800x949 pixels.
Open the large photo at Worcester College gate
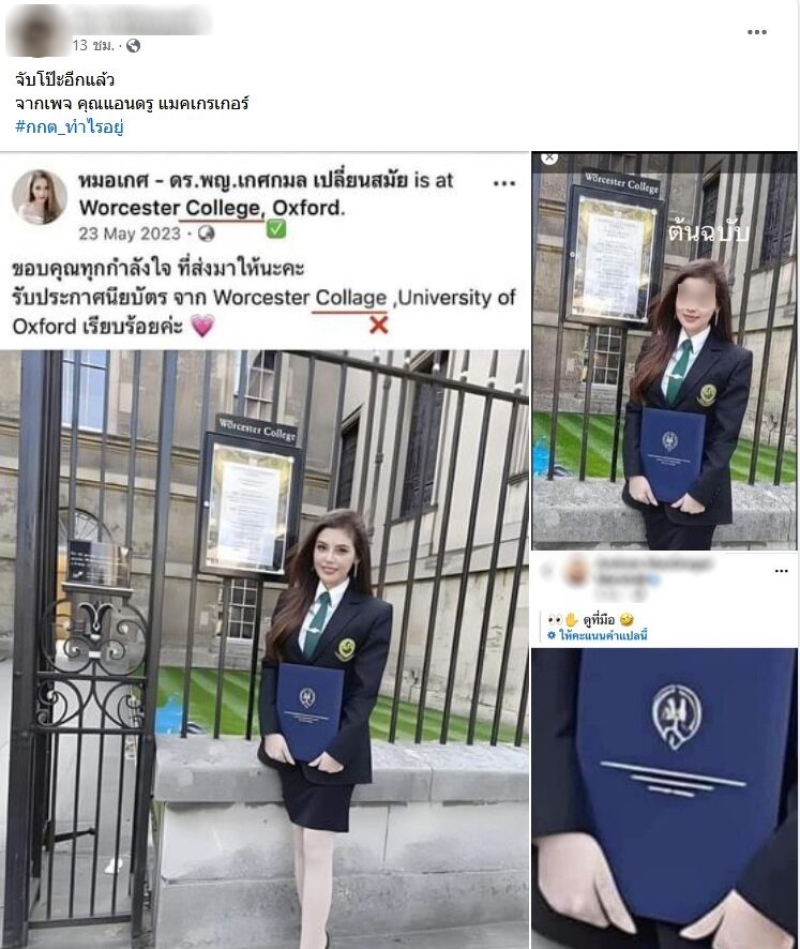click(264, 649)
